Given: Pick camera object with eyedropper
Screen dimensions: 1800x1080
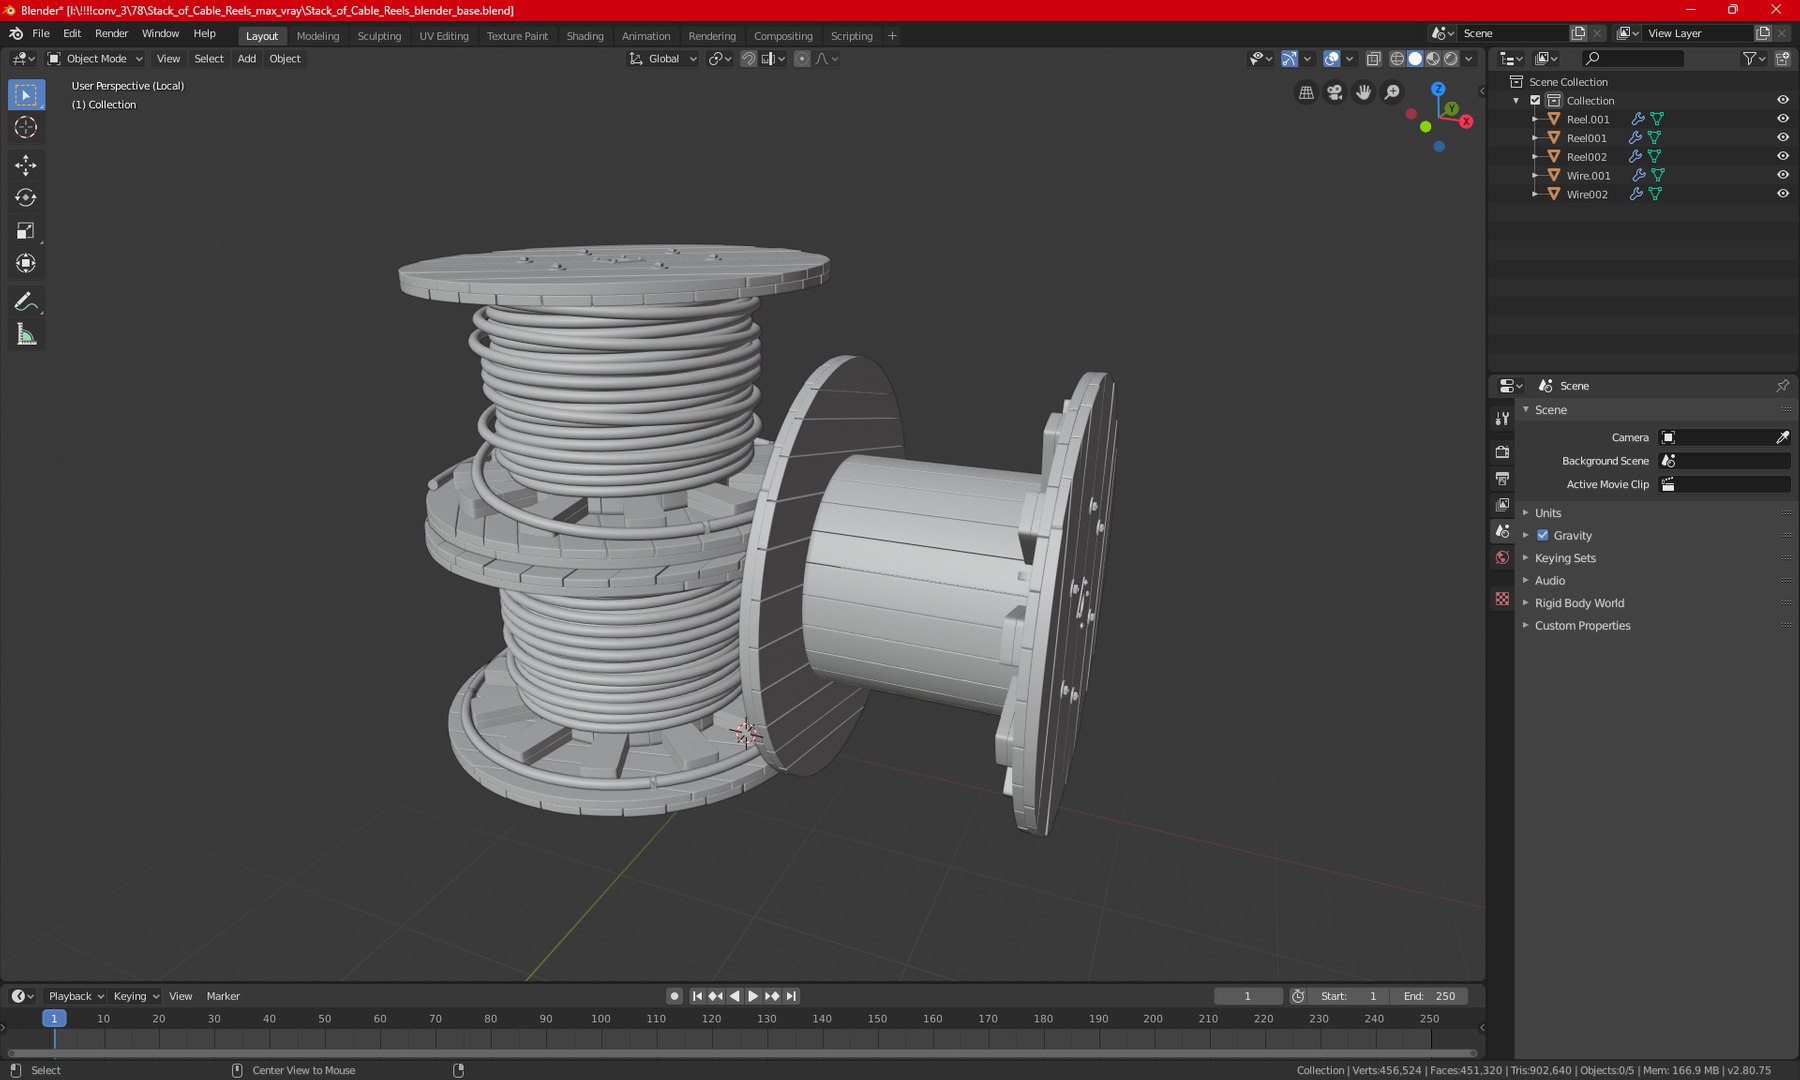Looking at the screenshot, I should click(1782, 437).
